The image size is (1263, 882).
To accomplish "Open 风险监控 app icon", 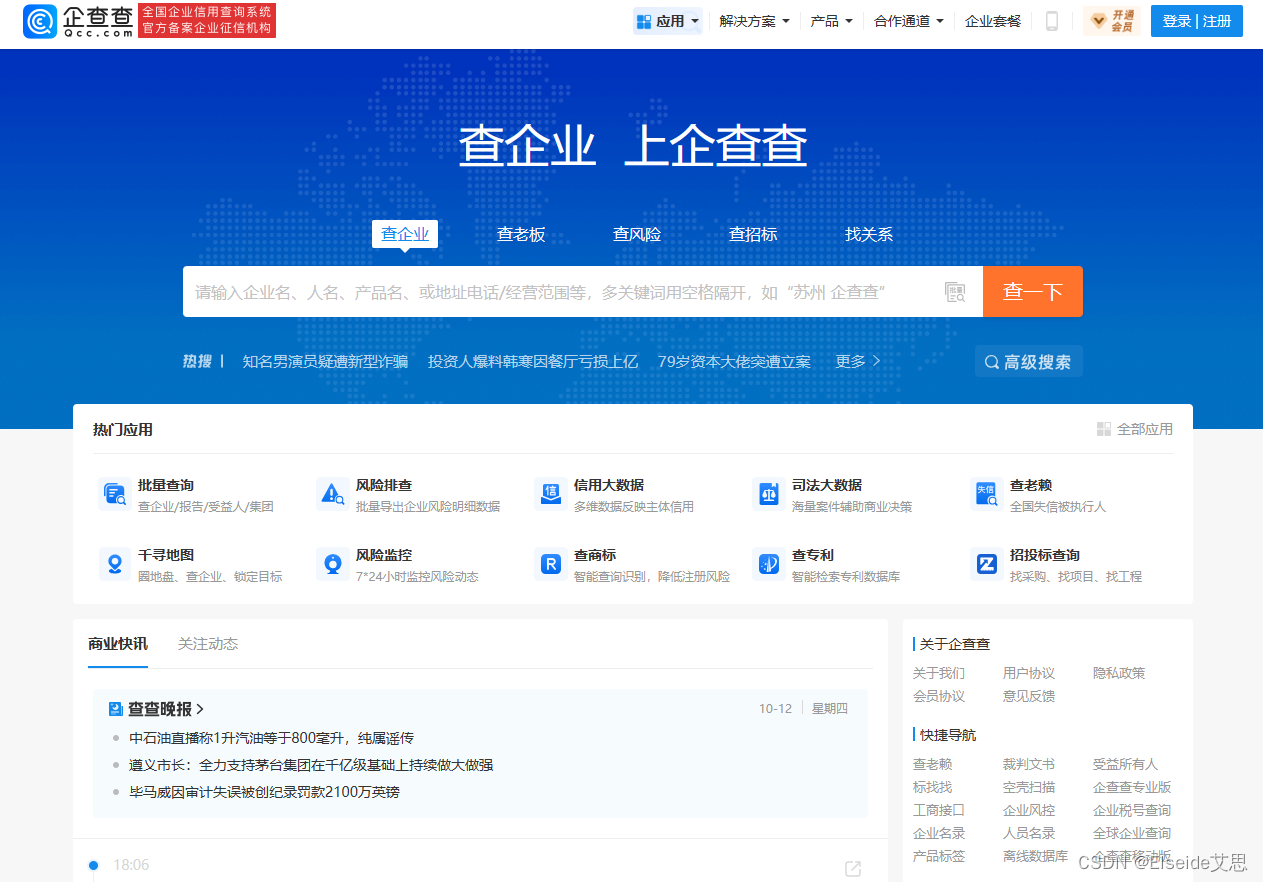I will [x=332, y=564].
